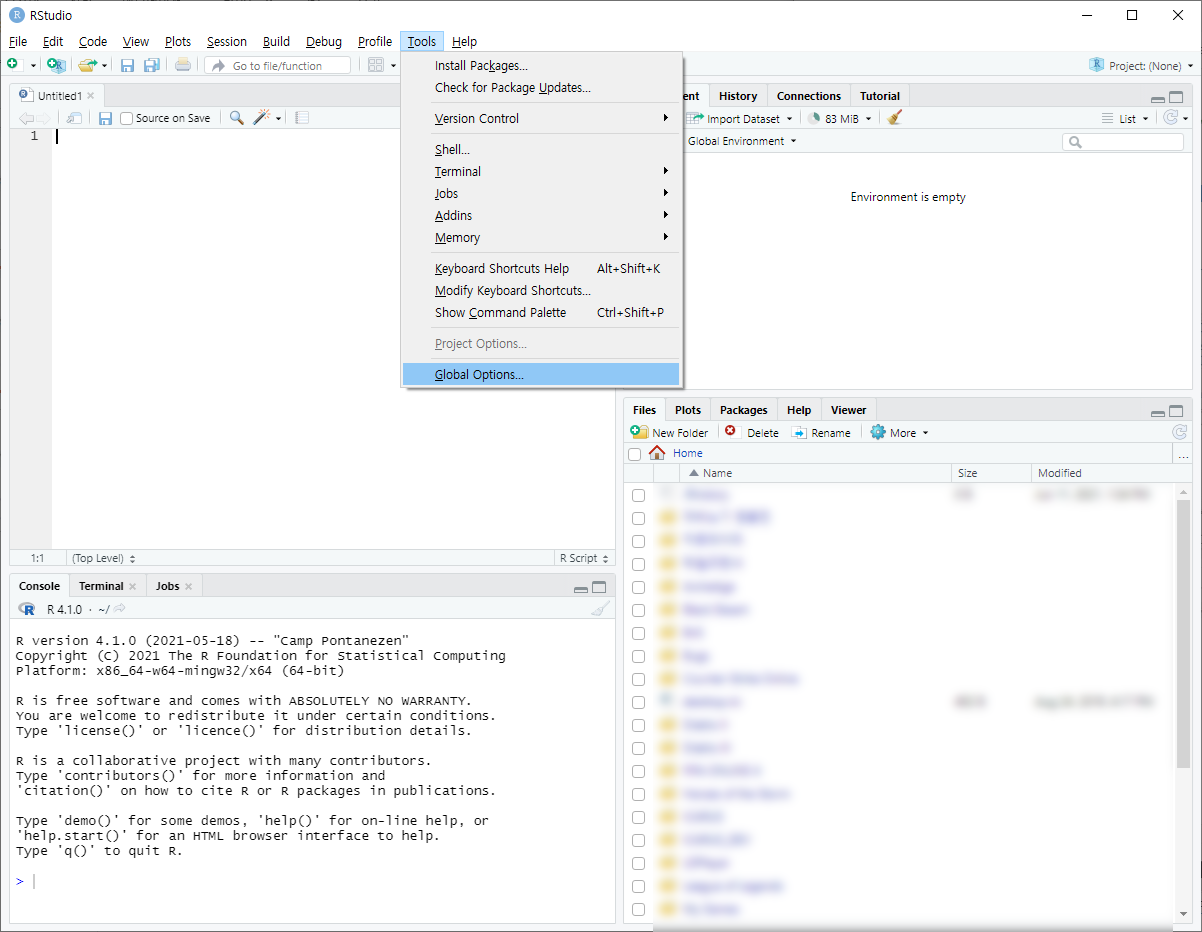The height and width of the screenshot is (932, 1202).
Task: Open Global Environment selector
Action: 742,141
